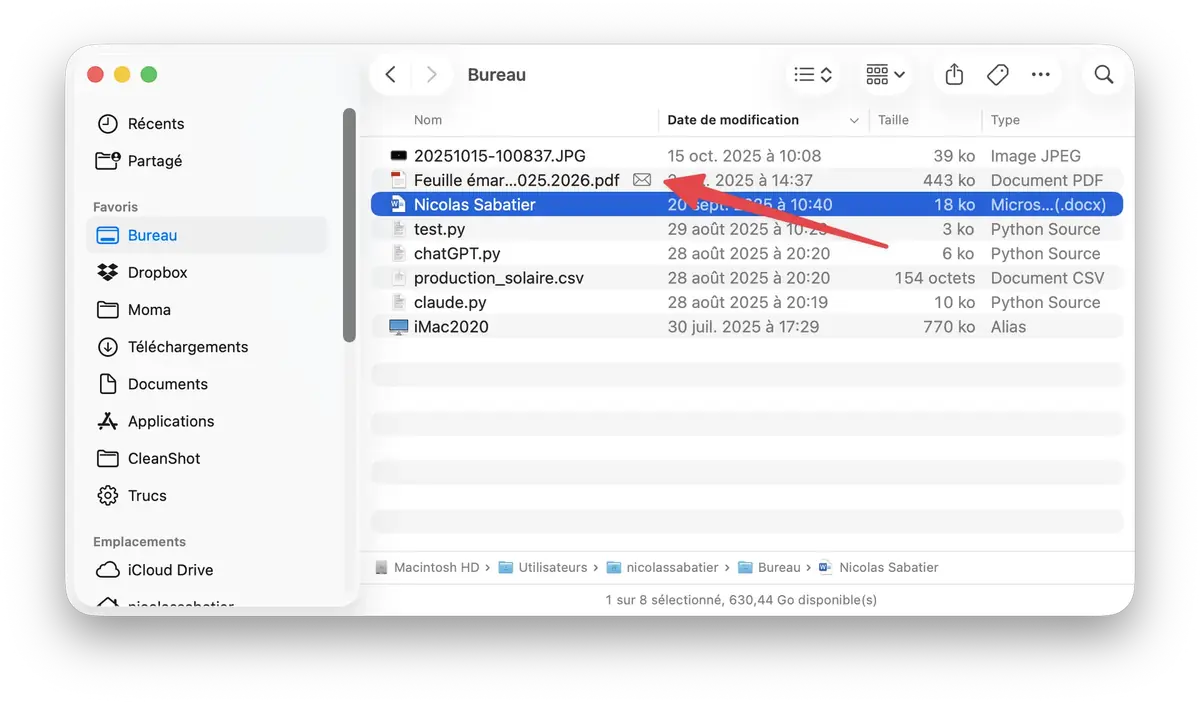1200x702 pixels.
Task: Open the Téléchargements sidebar item
Action: (188, 347)
